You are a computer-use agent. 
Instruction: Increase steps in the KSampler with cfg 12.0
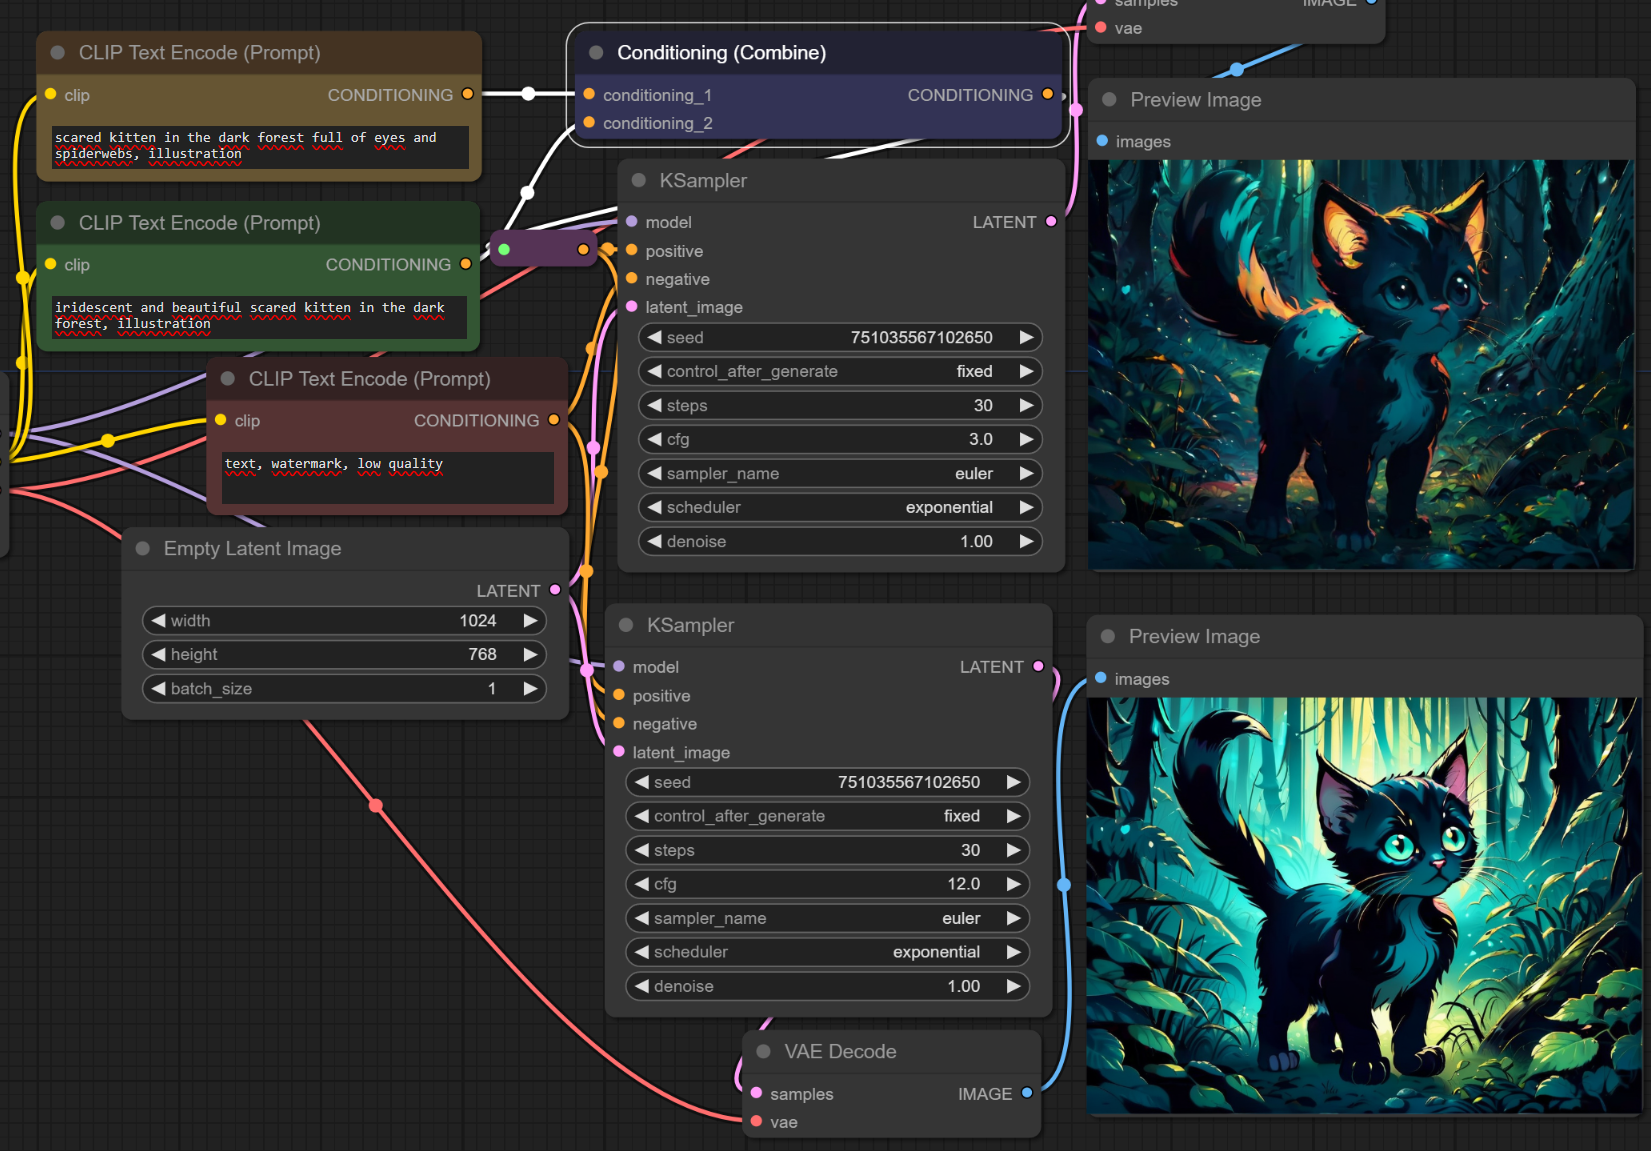tap(1013, 850)
